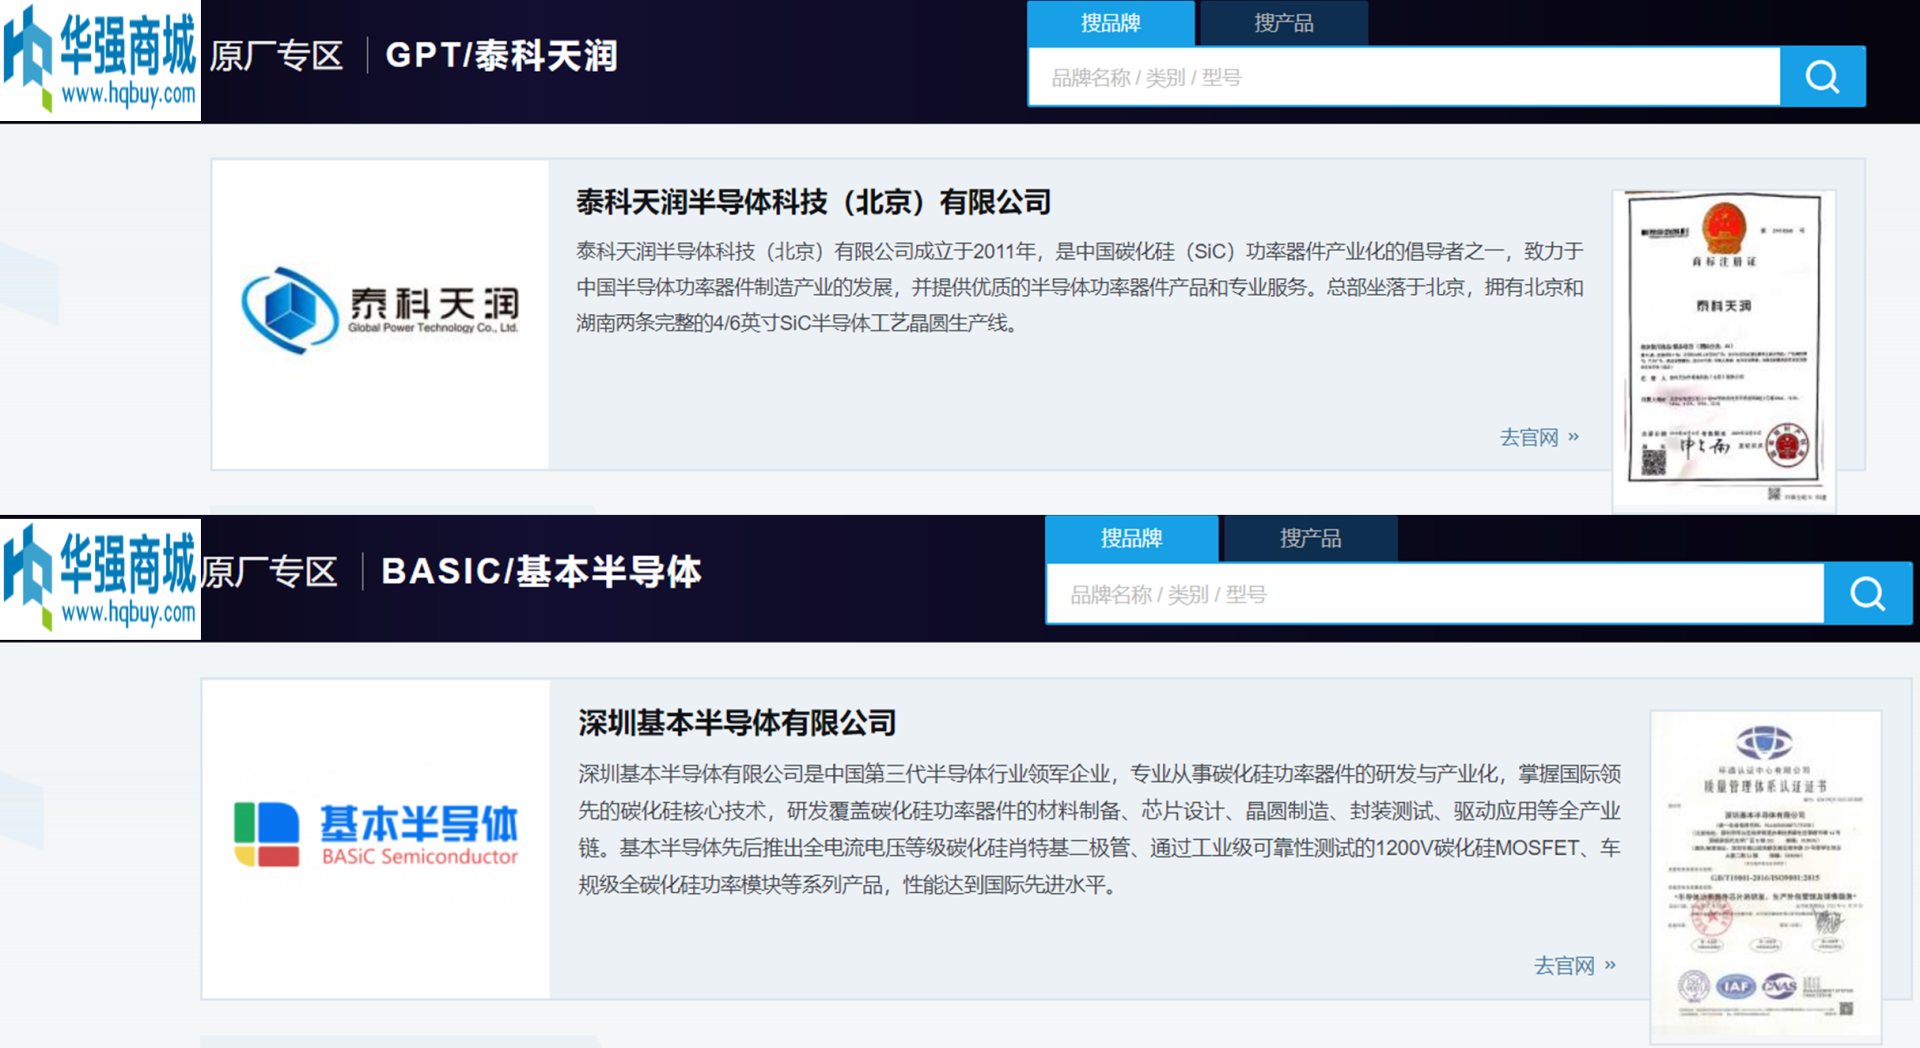Open 去官网 link for 泰科天润
The height and width of the screenshot is (1048, 1920).
(1538, 437)
